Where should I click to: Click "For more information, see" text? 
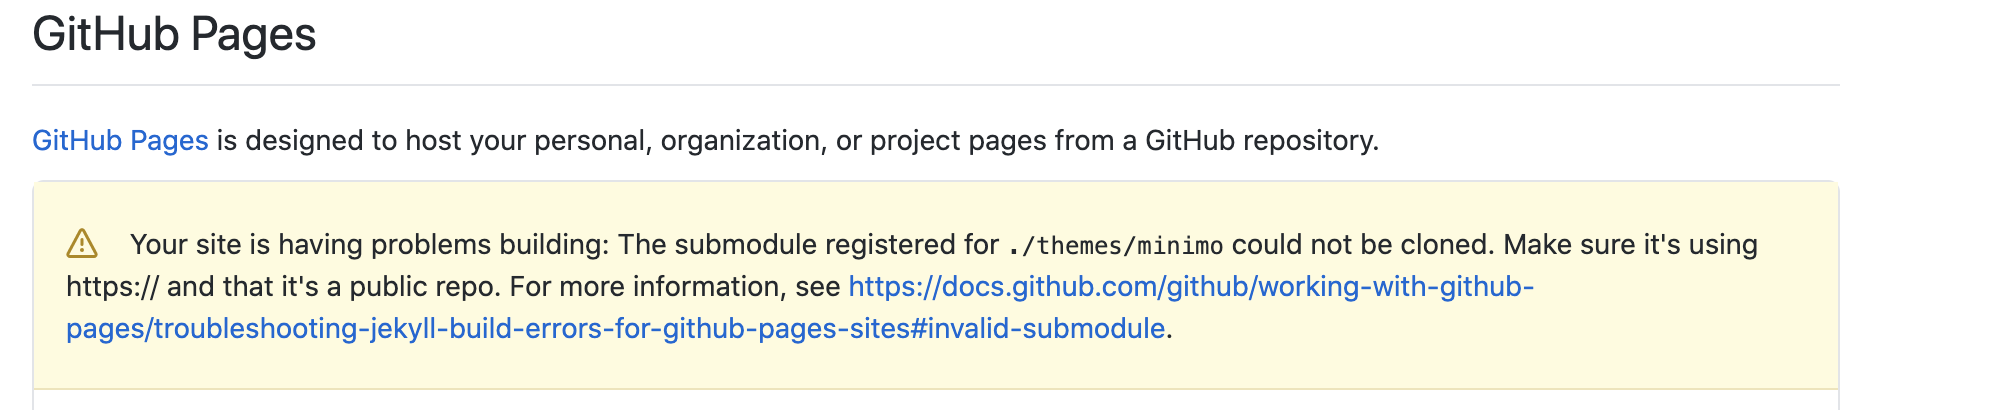coord(675,287)
